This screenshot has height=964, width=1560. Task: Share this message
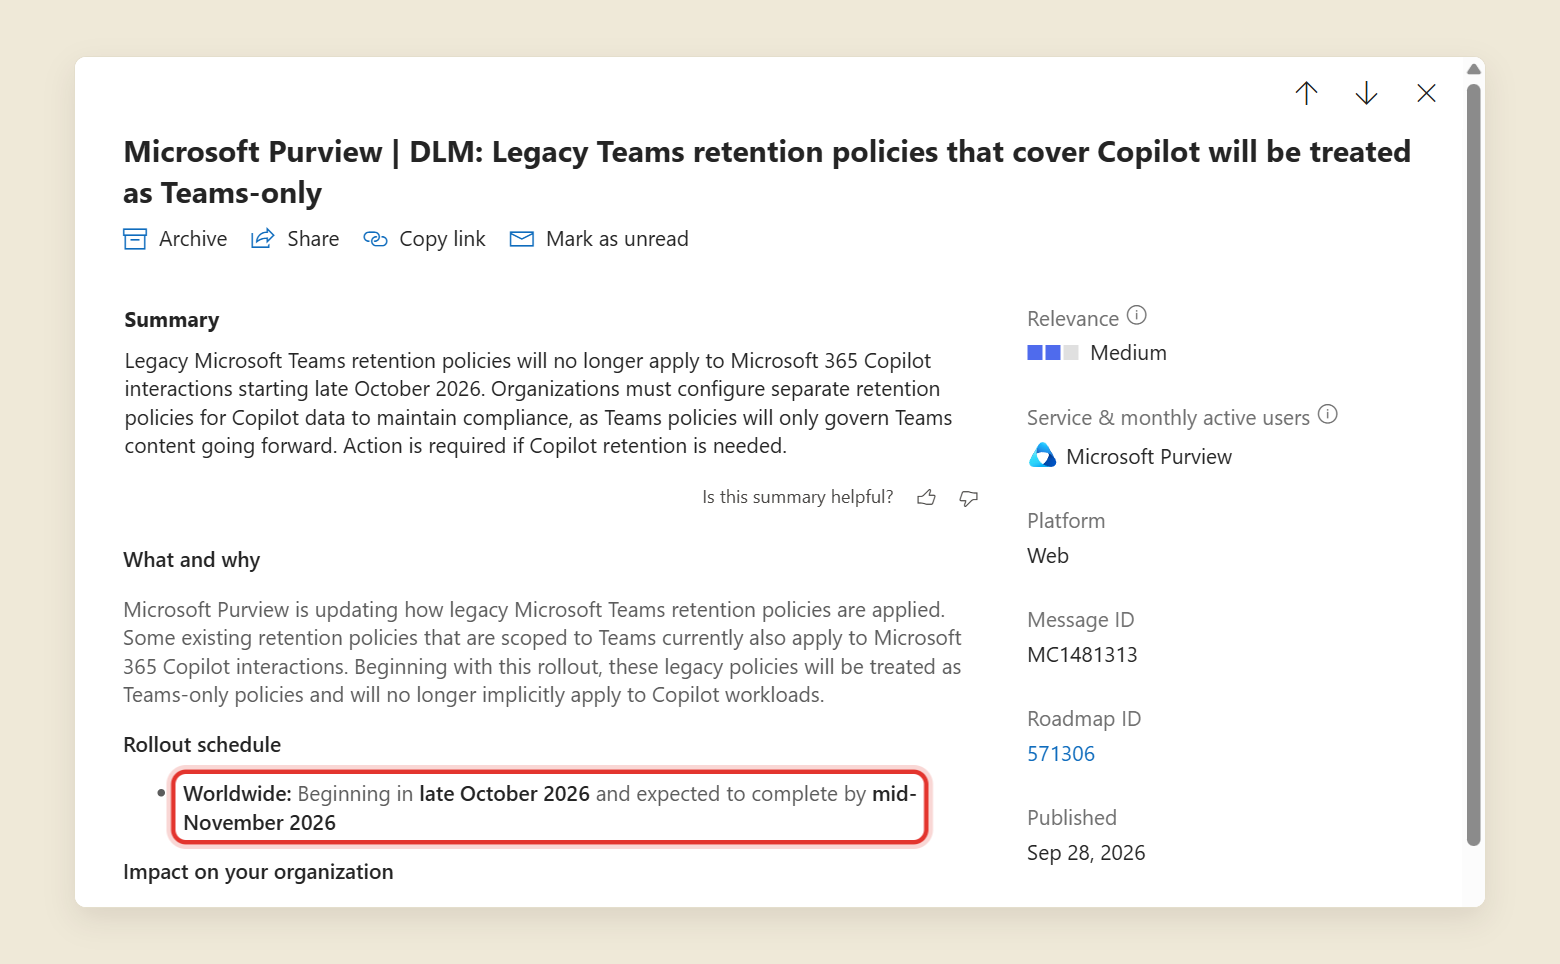click(295, 239)
